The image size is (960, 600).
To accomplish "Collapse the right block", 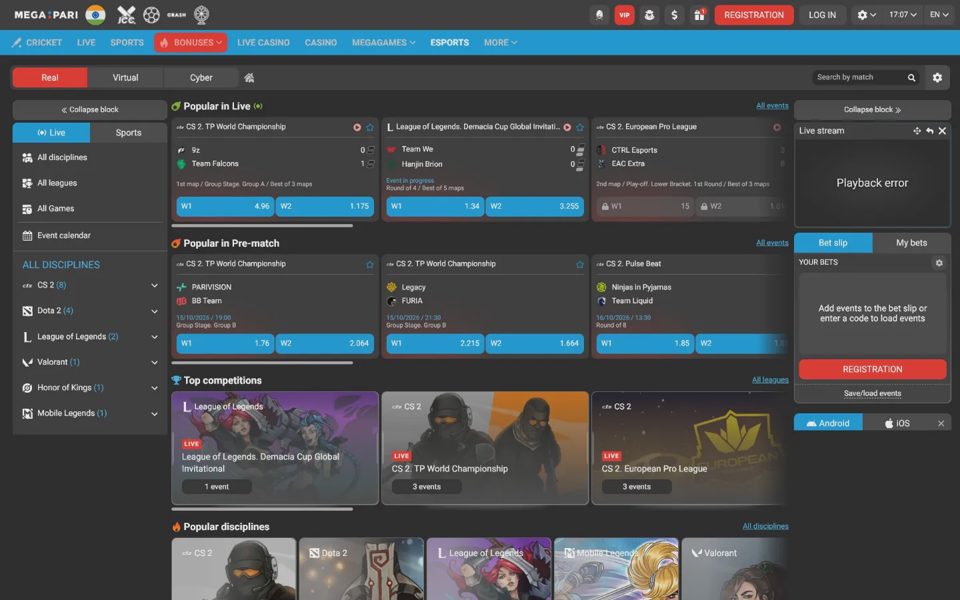I will [x=872, y=110].
